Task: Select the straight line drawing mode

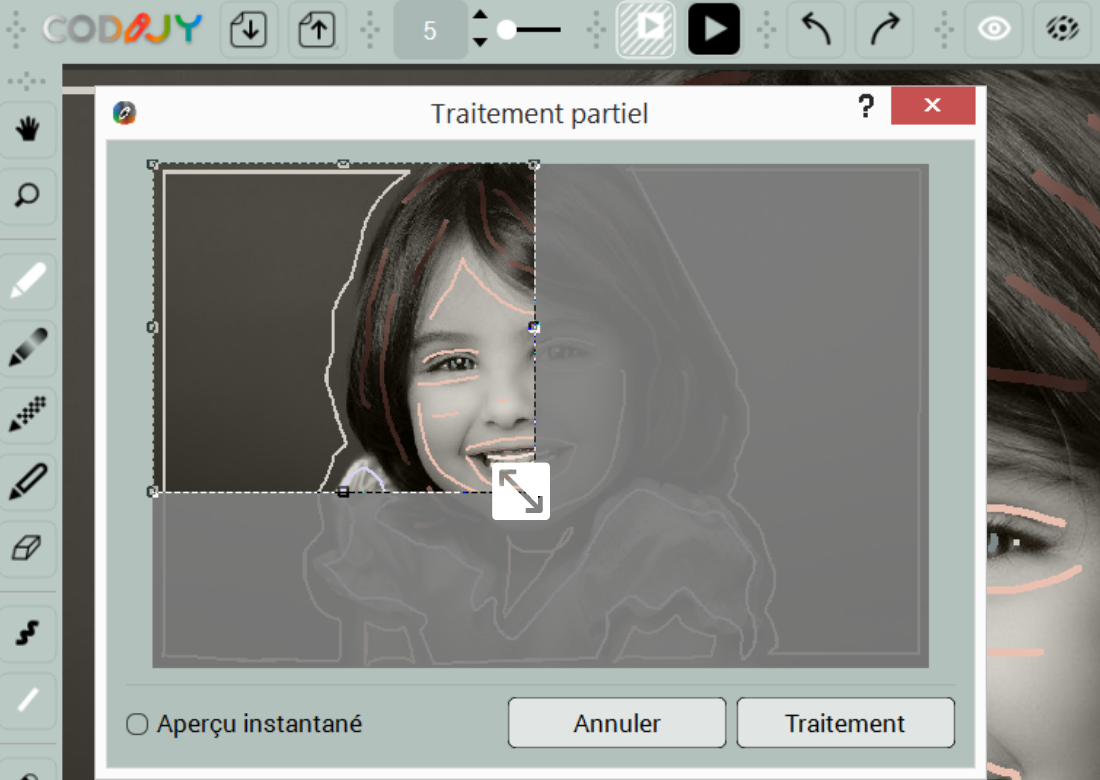Action: [x=27, y=700]
